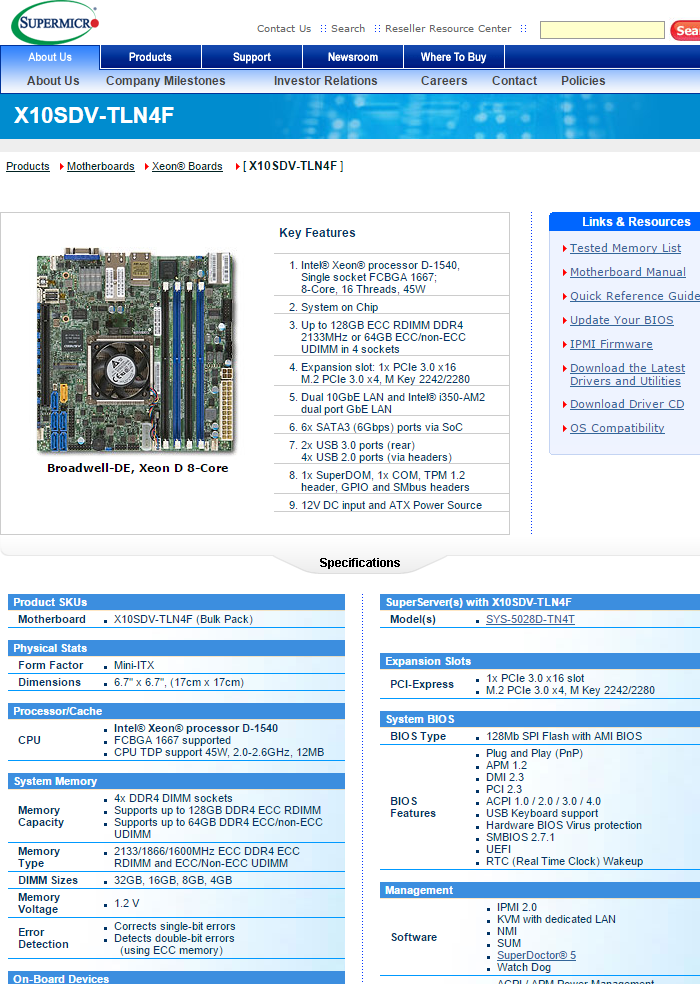Click the Supermicro logo
The width and height of the screenshot is (700, 984).
[x=55, y=23]
